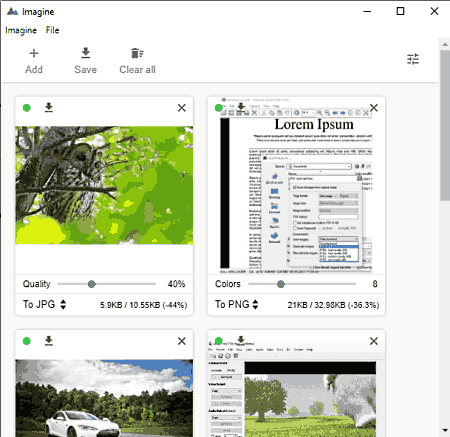Click the Quality label
Viewport: 450px width, 437px height.
pos(36,284)
